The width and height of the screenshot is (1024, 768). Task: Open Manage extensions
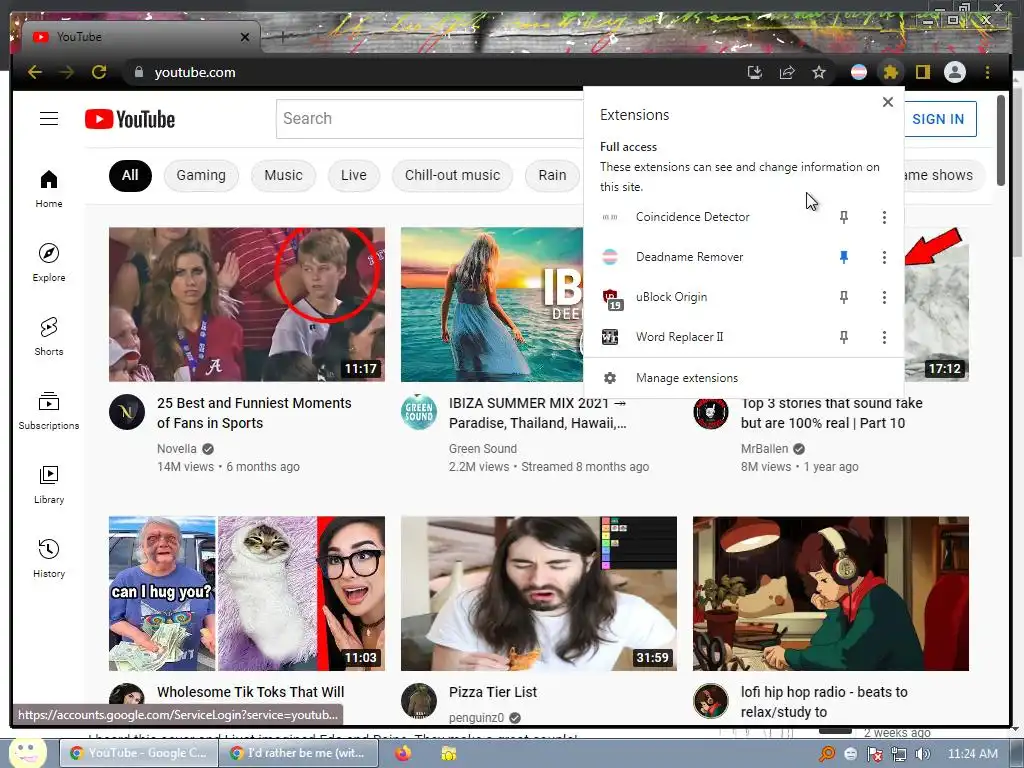(743, 378)
